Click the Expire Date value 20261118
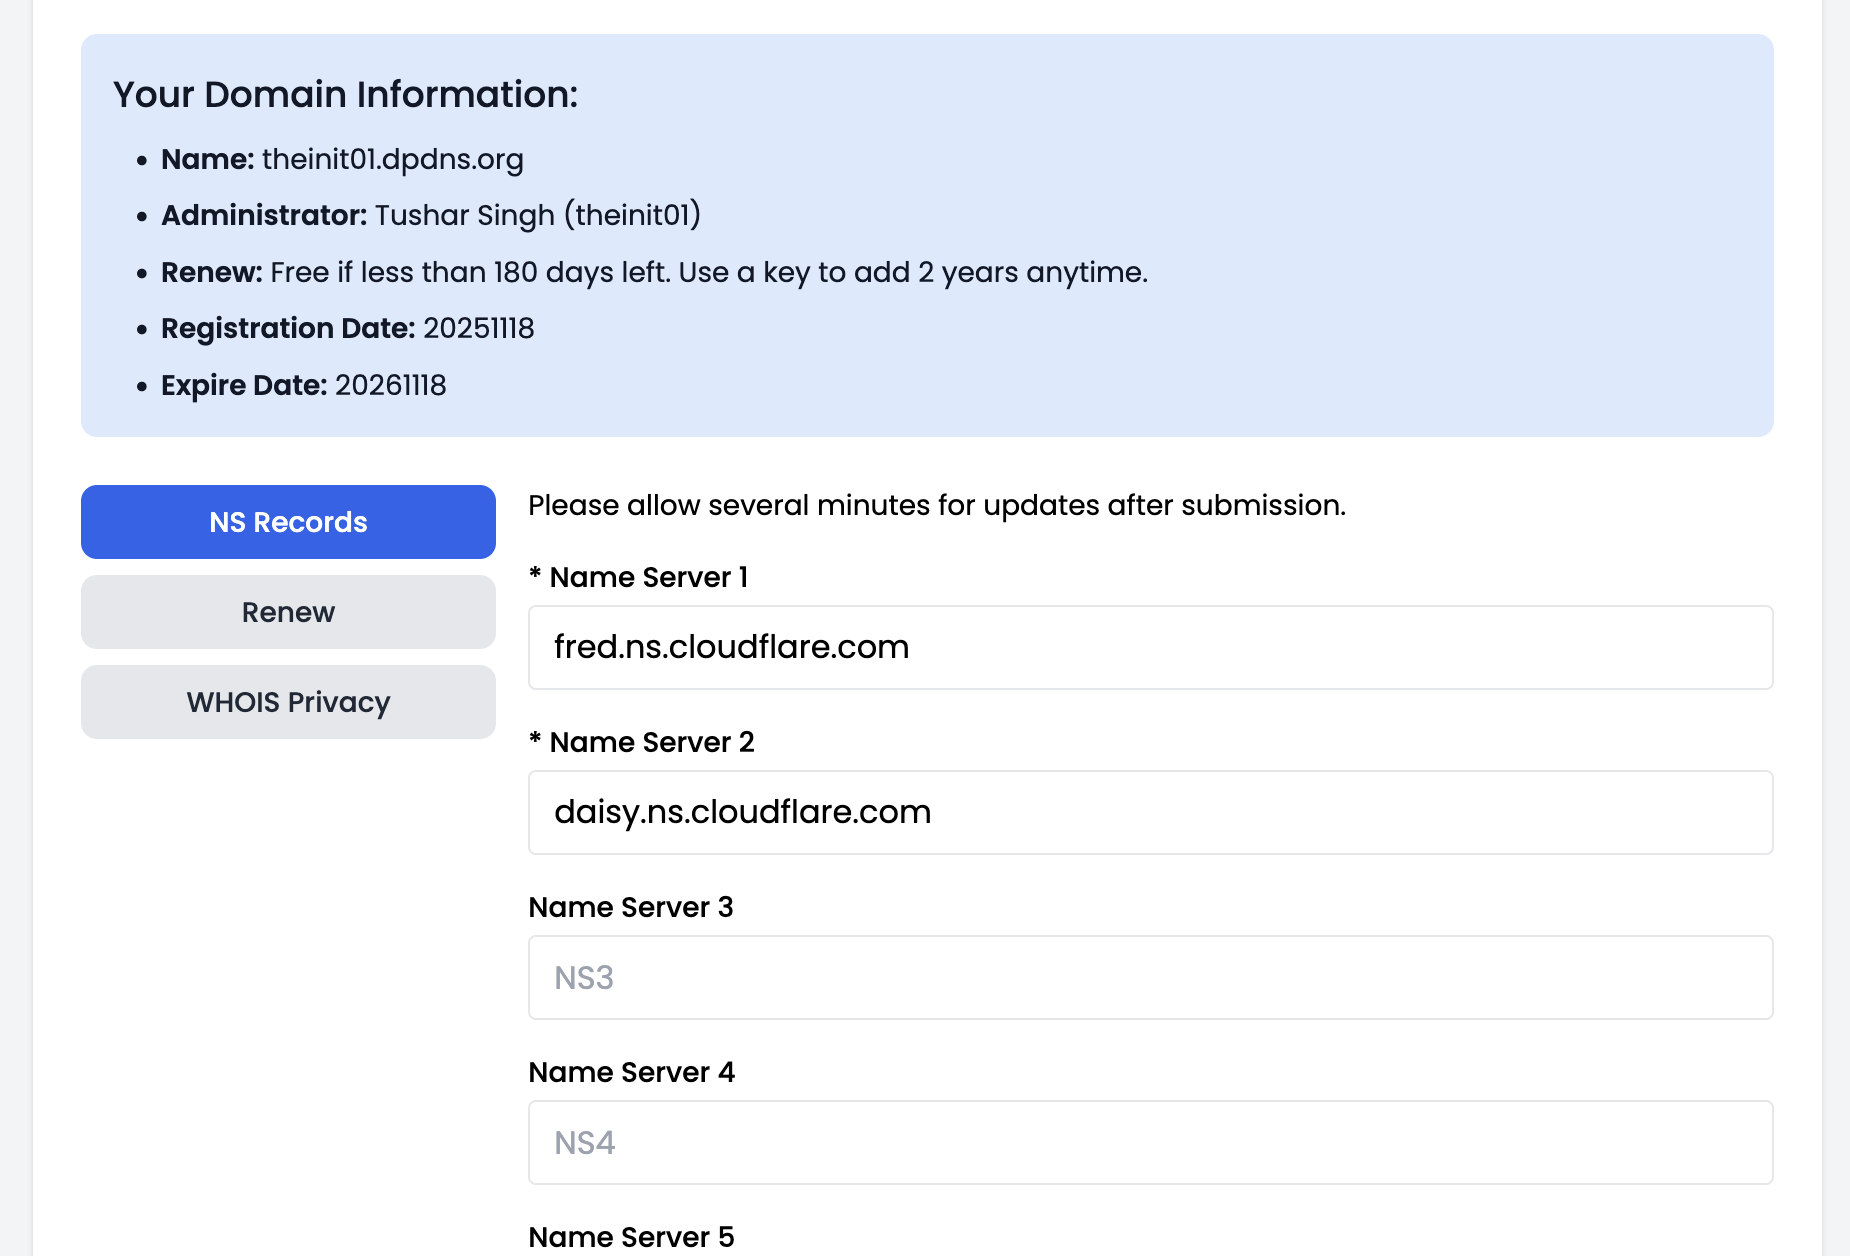The width and height of the screenshot is (1850, 1256). tap(390, 385)
